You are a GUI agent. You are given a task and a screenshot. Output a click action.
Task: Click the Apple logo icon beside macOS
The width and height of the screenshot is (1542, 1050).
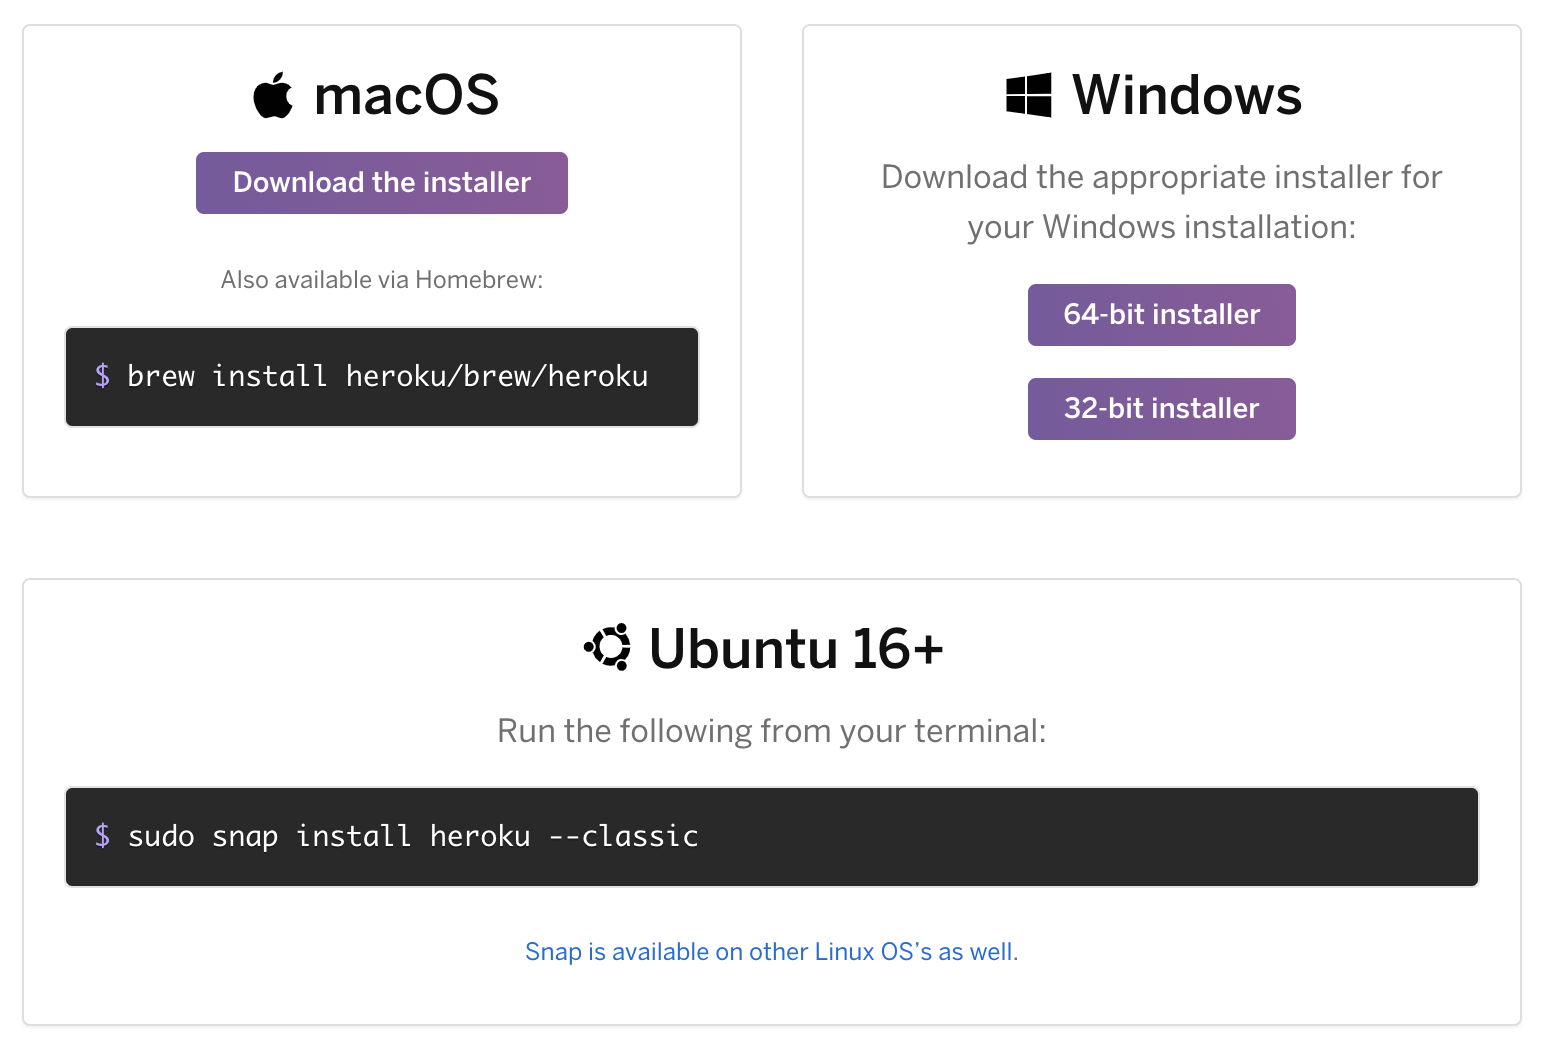[273, 95]
